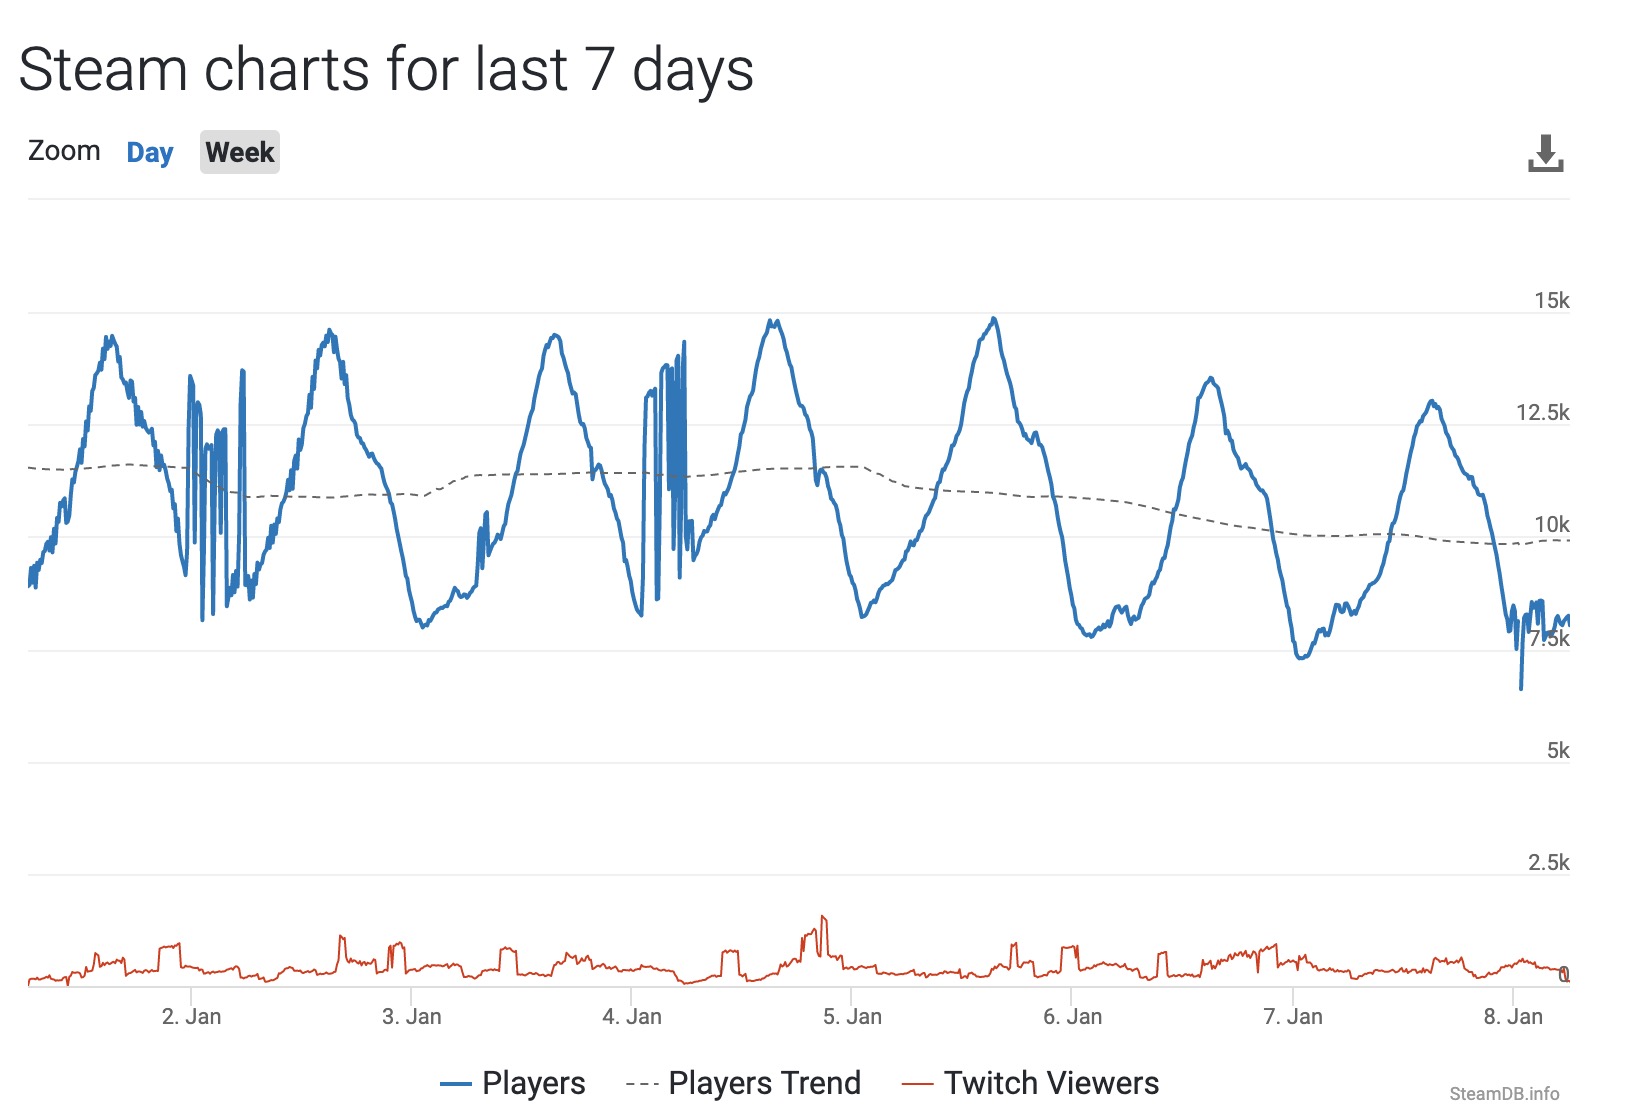Click the 2. Jan axis label
Screen dimensions: 1646x1118
tap(191, 1017)
